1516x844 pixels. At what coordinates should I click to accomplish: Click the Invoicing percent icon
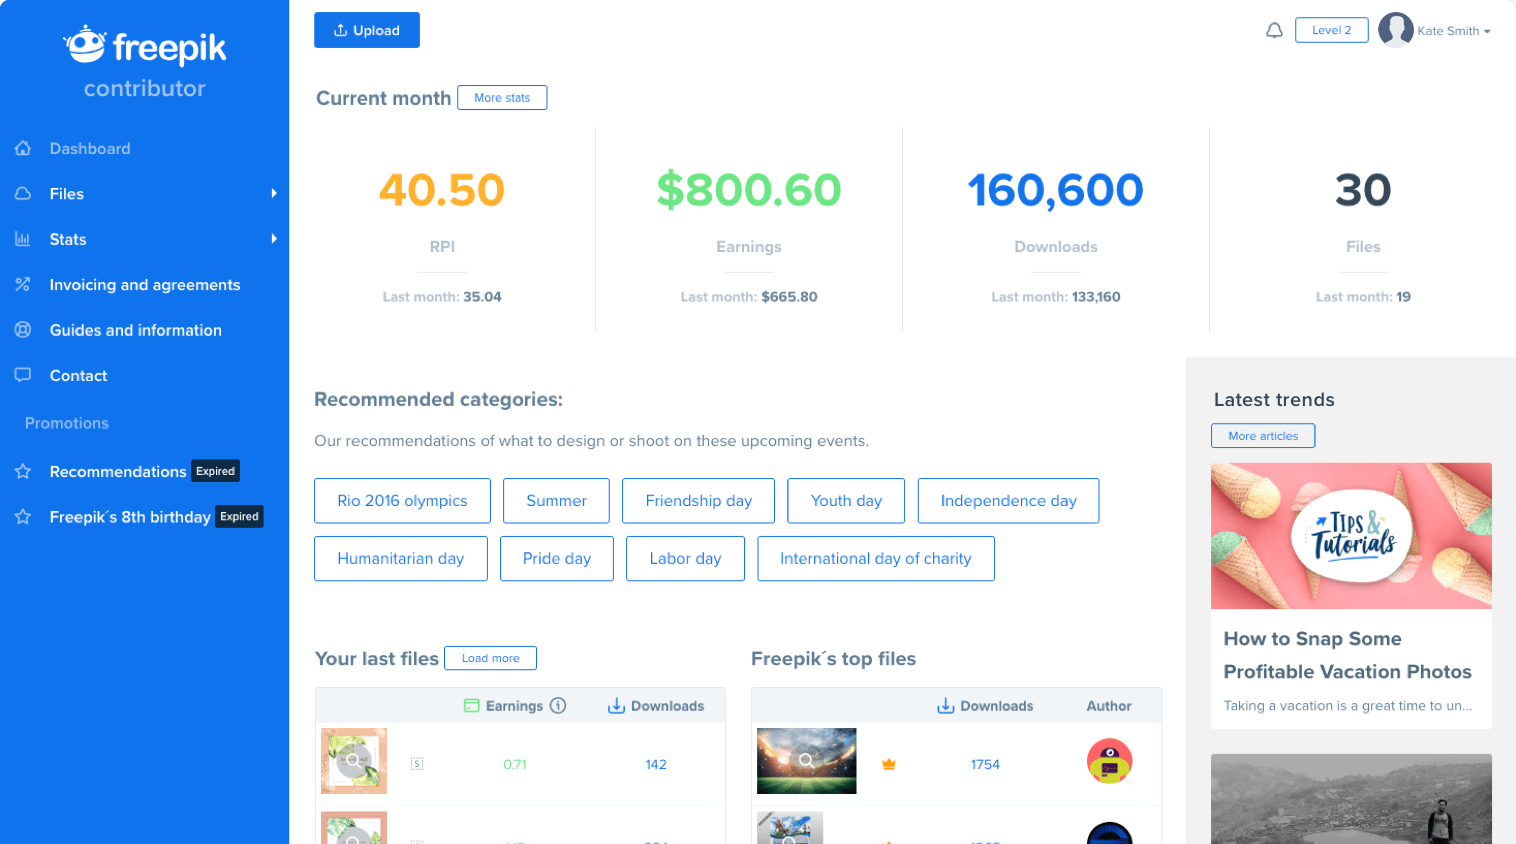[23, 285]
